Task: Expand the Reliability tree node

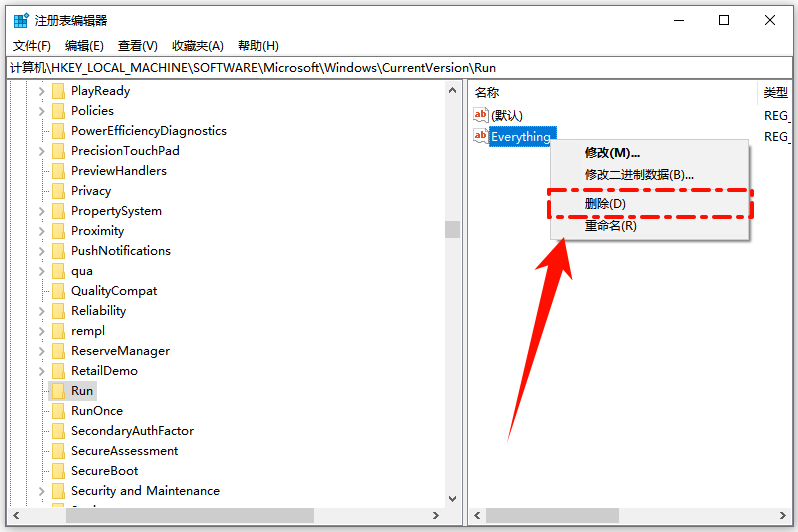Action: [x=42, y=311]
